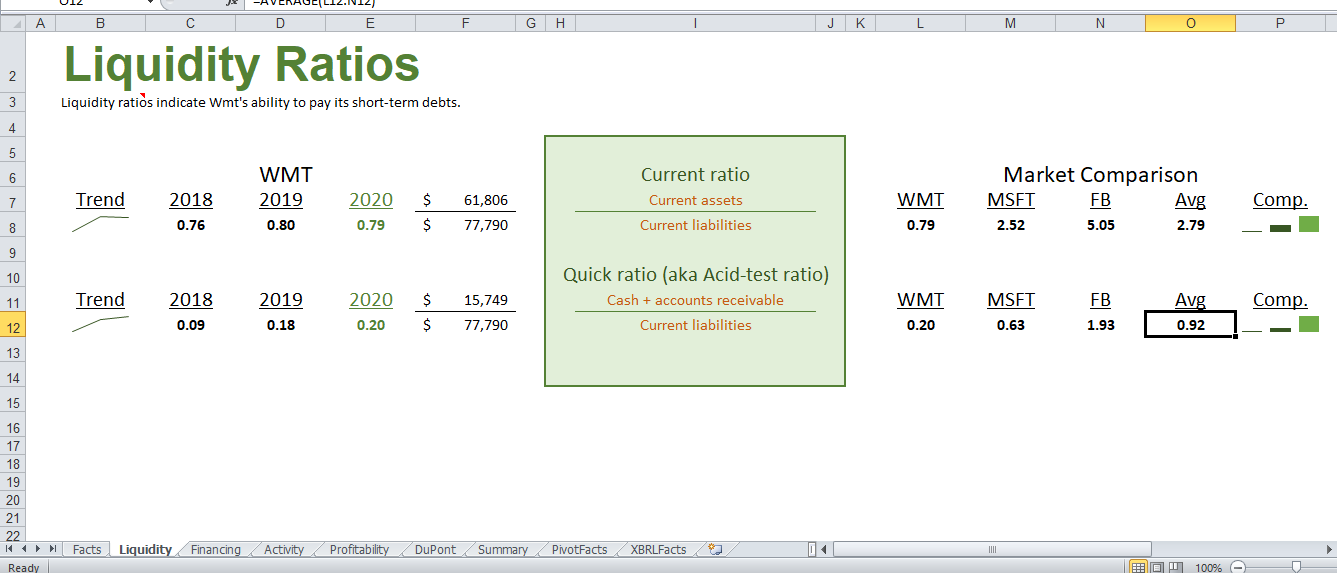
Task: Select column P header
Action: click(x=1280, y=22)
